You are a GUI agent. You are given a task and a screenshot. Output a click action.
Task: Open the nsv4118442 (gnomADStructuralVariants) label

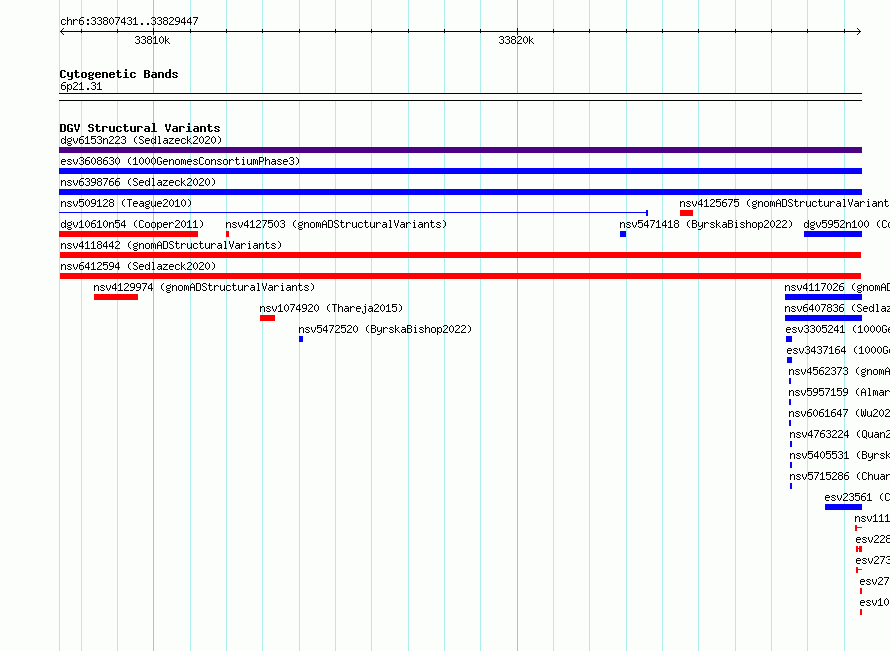[x=171, y=245]
